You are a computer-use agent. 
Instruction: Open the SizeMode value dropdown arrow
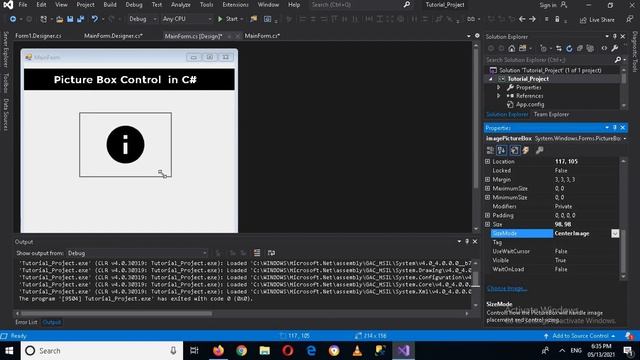(x=615, y=233)
